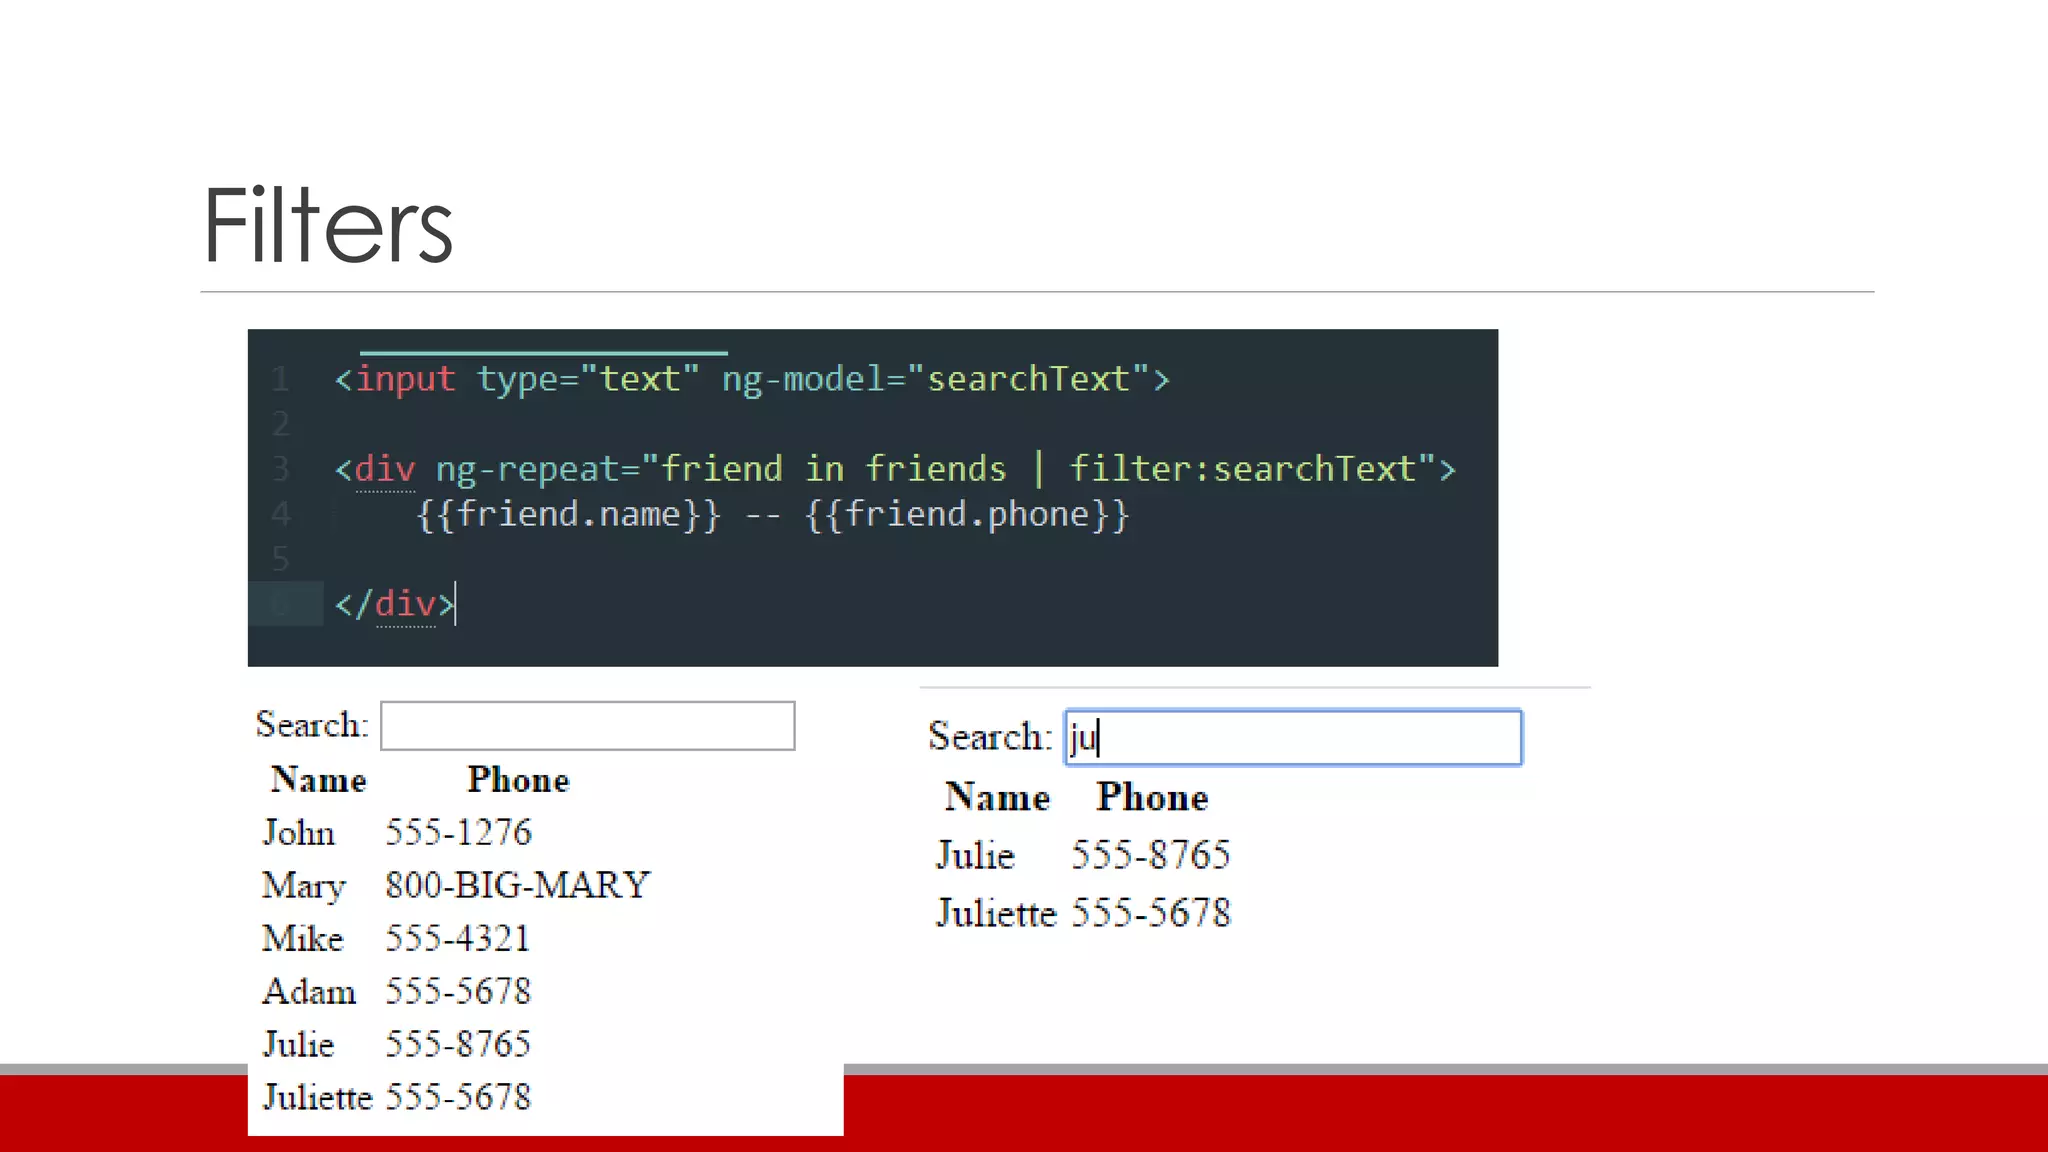Select the Mary 800-BIG-MARY row
The height and width of the screenshot is (1152, 2048).
[x=455, y=885]
